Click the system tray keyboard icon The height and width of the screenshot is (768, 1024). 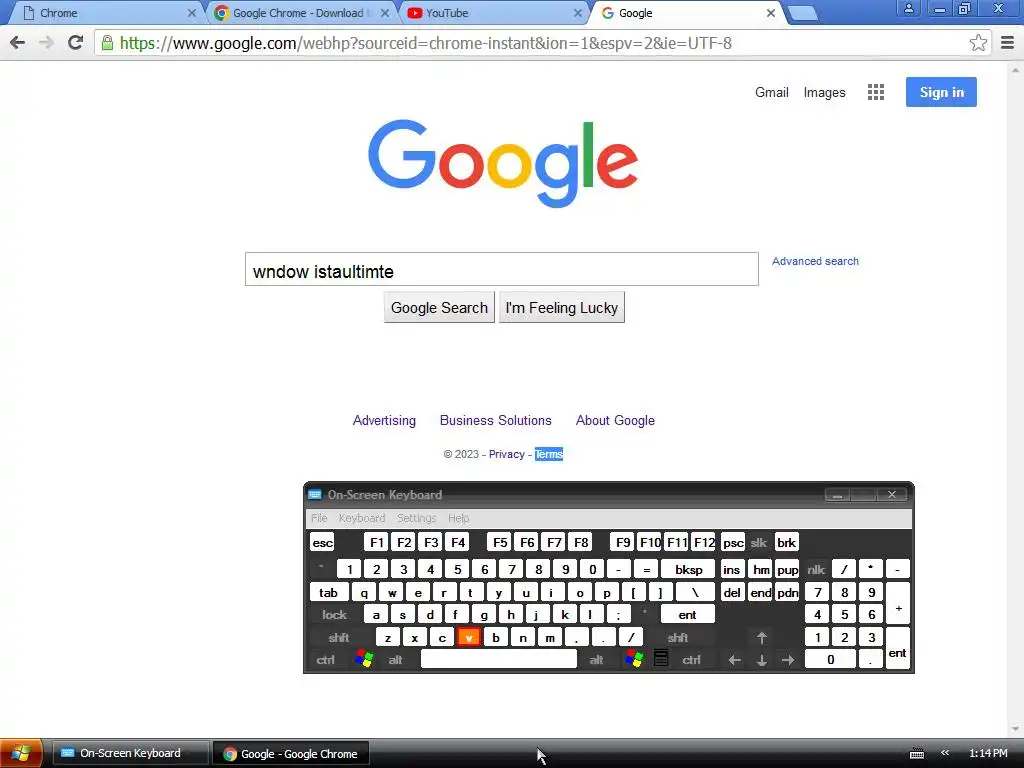coord(917,754)
